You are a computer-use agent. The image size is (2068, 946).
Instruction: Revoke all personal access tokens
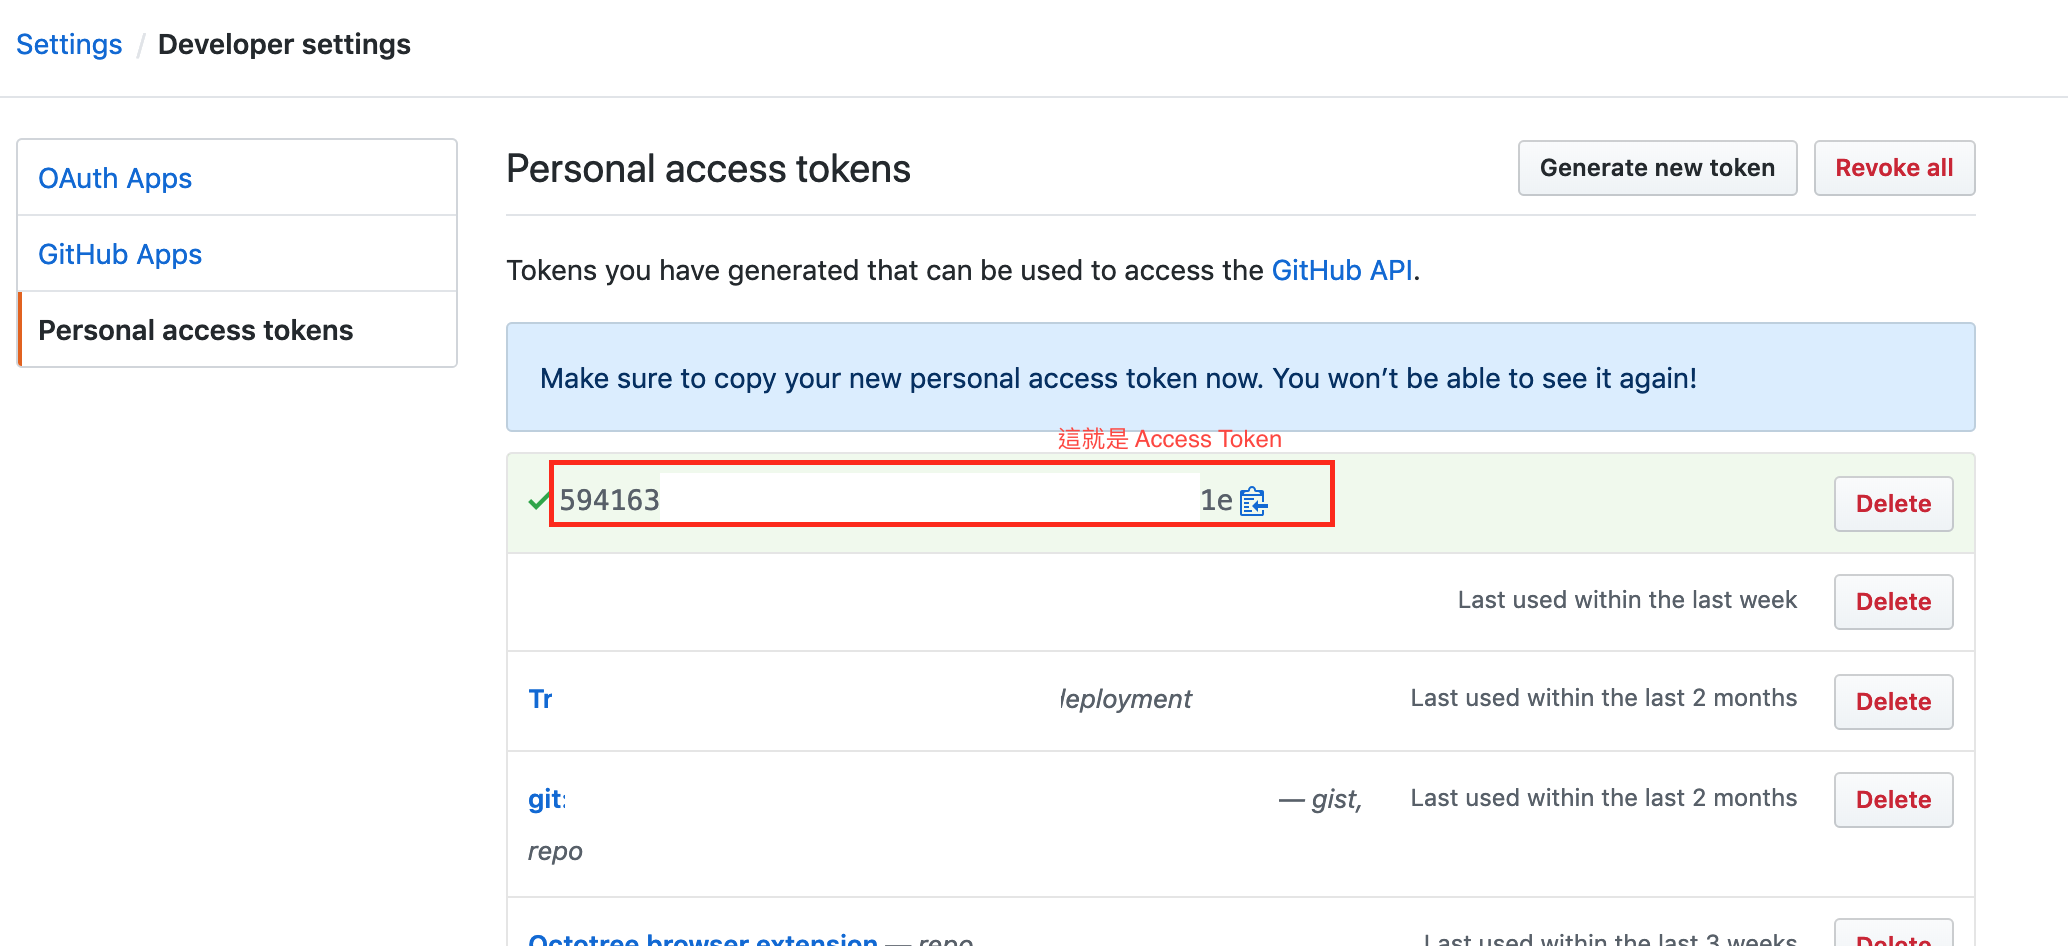coord(1893,168)
